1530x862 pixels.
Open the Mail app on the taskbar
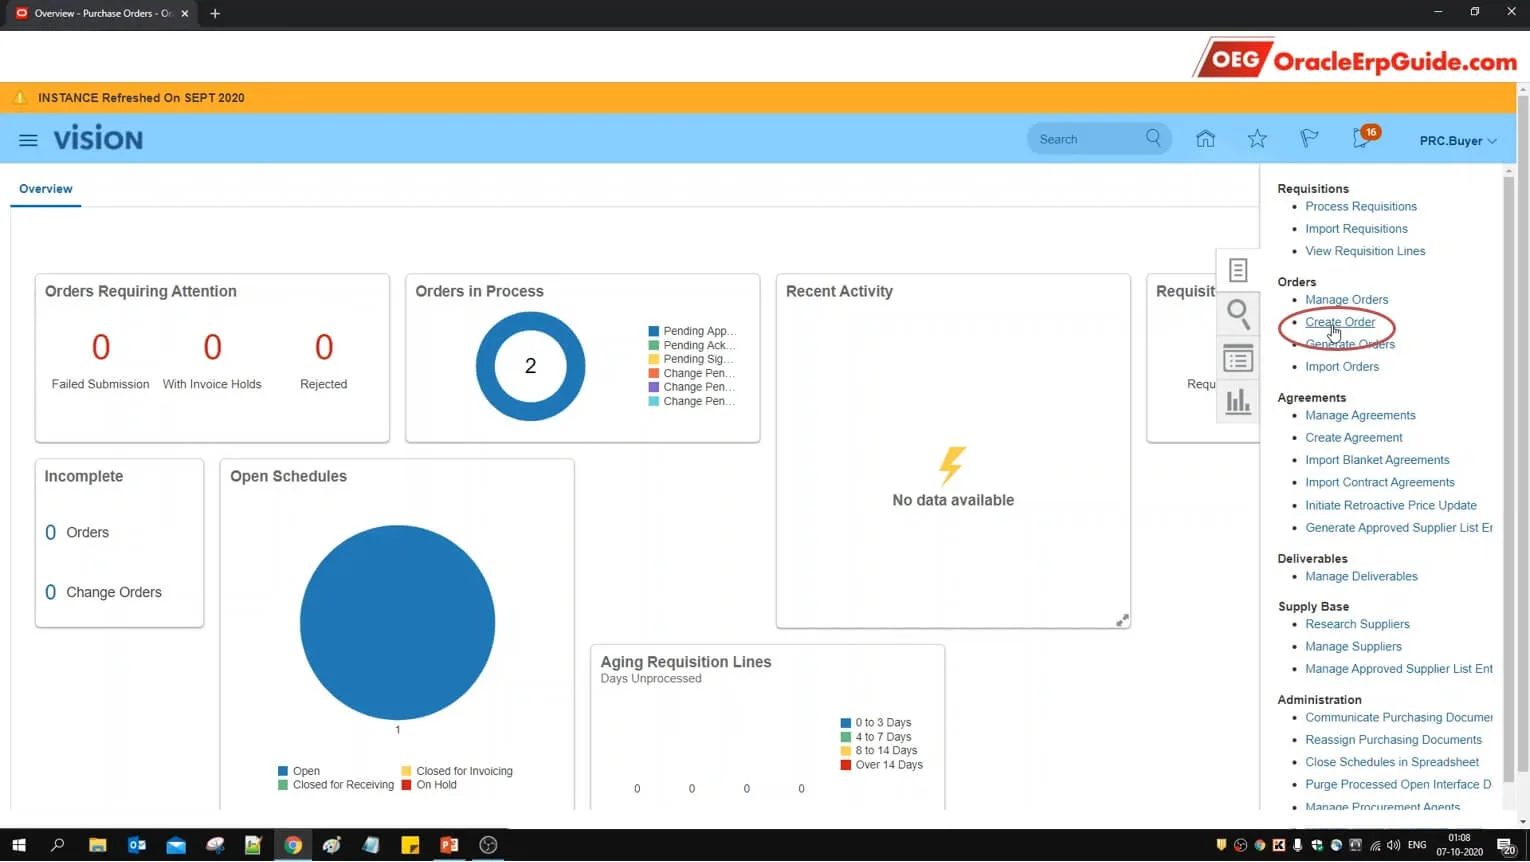click(x=176, y=845)
